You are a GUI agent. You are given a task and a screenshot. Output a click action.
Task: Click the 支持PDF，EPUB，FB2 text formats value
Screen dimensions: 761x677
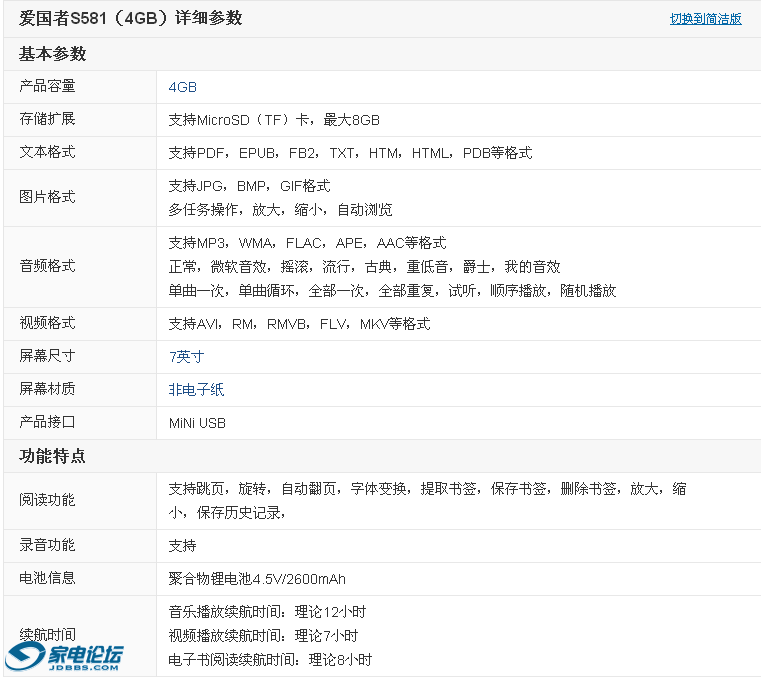point(350,153)
